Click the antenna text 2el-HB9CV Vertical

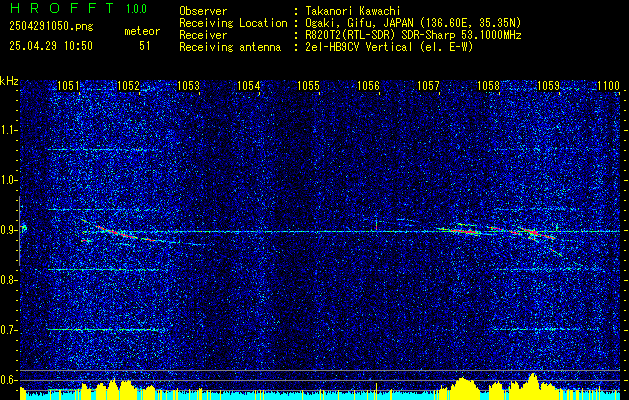tap(359, 47)
